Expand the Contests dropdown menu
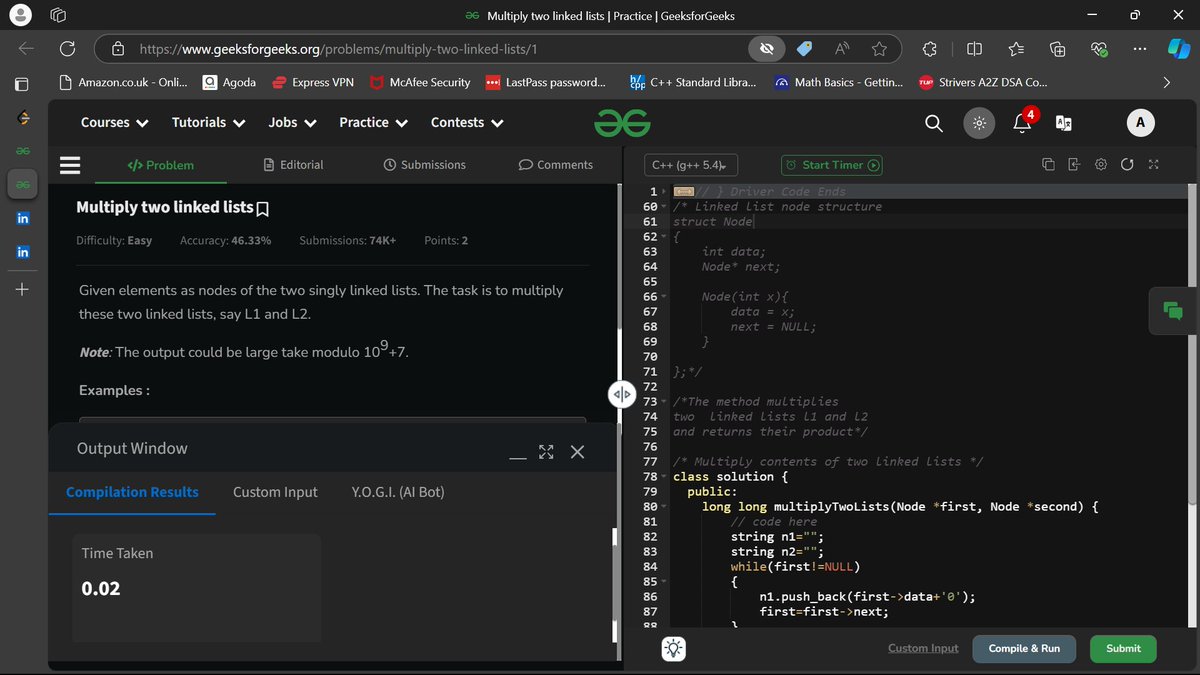Viewport: 1200px width, 675px height. [467, 122]
